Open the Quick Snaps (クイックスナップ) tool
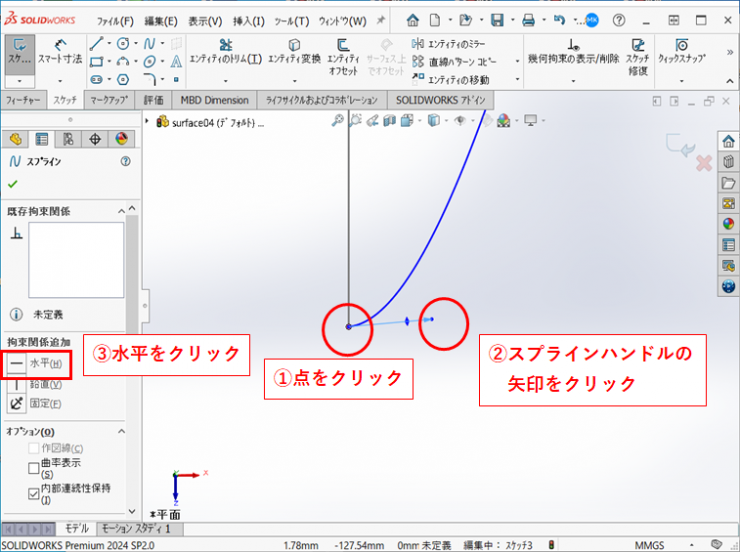This screenshot has height=552, width=740. (681, 45)
